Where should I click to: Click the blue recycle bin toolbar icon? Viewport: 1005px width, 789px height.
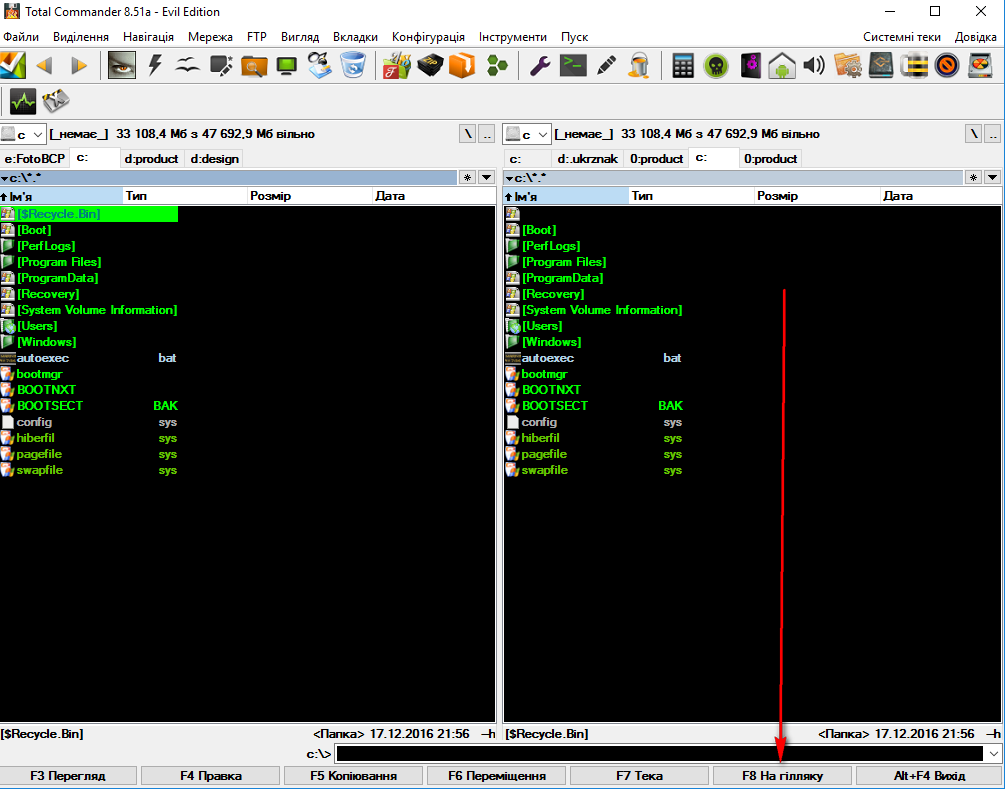[x=353, y=65]
